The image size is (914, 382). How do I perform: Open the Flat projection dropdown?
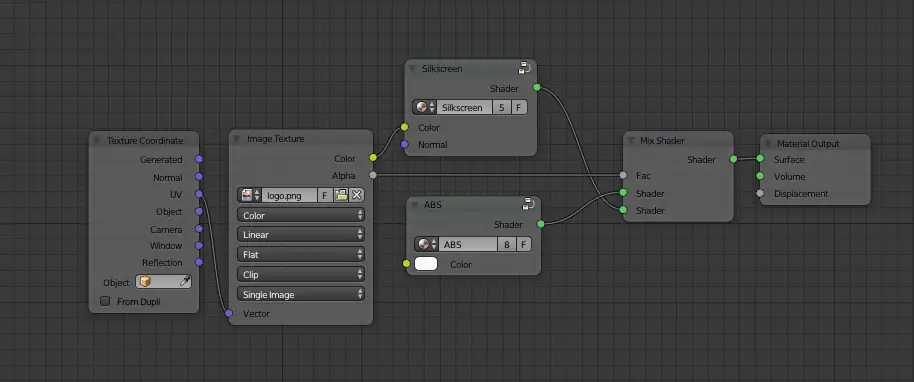(x=301, y=255)
